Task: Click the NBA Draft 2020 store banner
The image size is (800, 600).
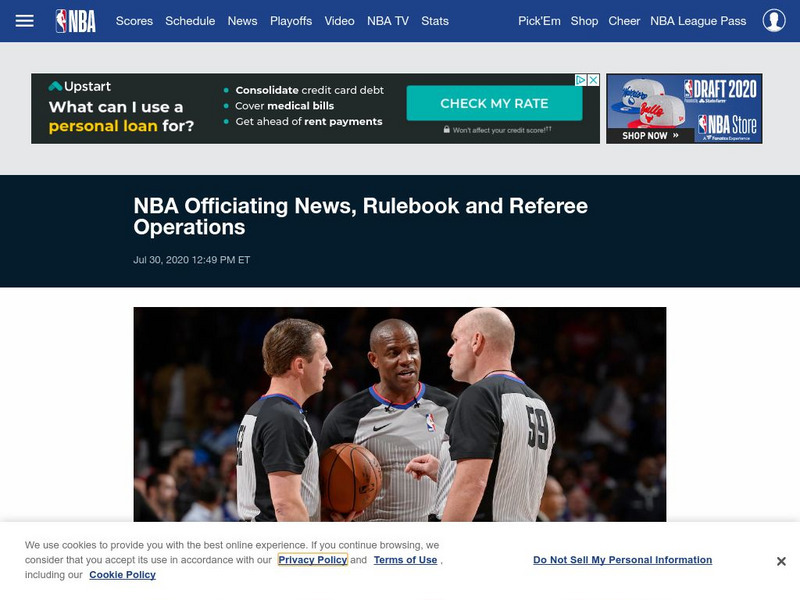Action: [684, 108]
